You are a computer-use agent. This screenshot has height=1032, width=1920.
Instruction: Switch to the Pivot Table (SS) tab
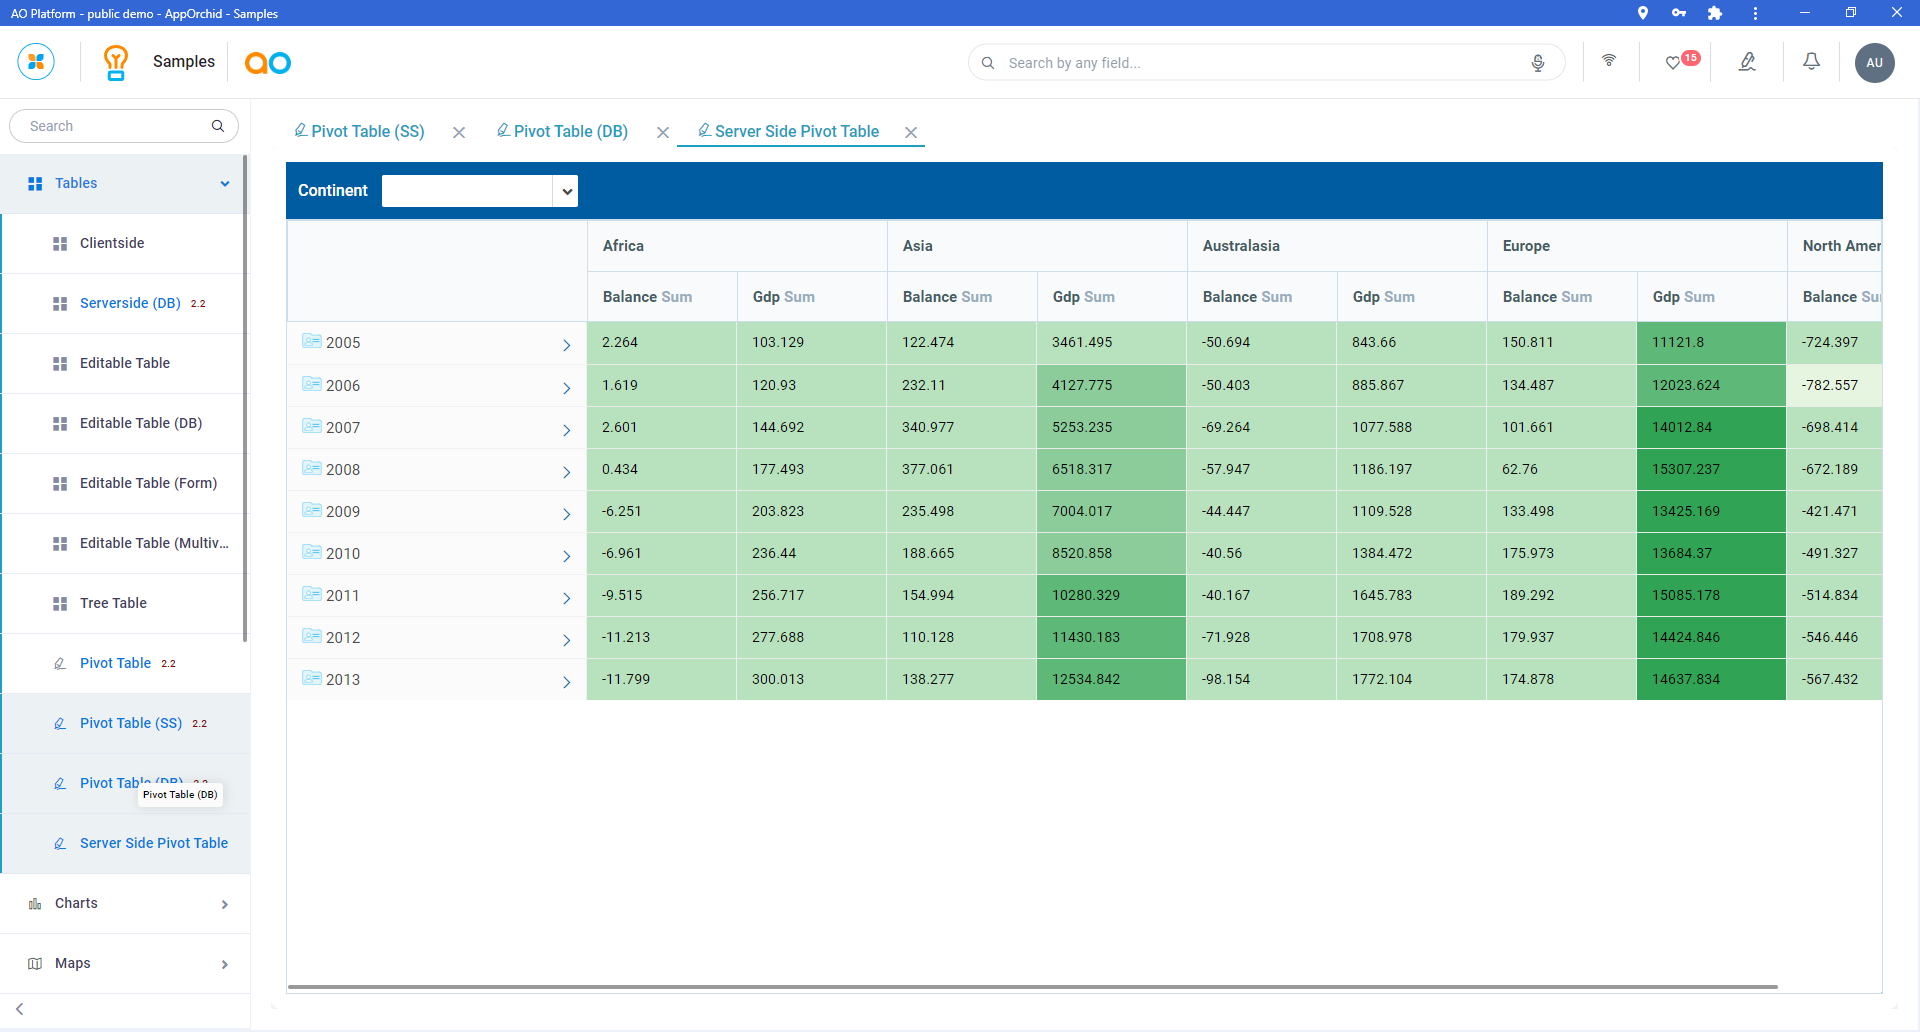(367, 132)
